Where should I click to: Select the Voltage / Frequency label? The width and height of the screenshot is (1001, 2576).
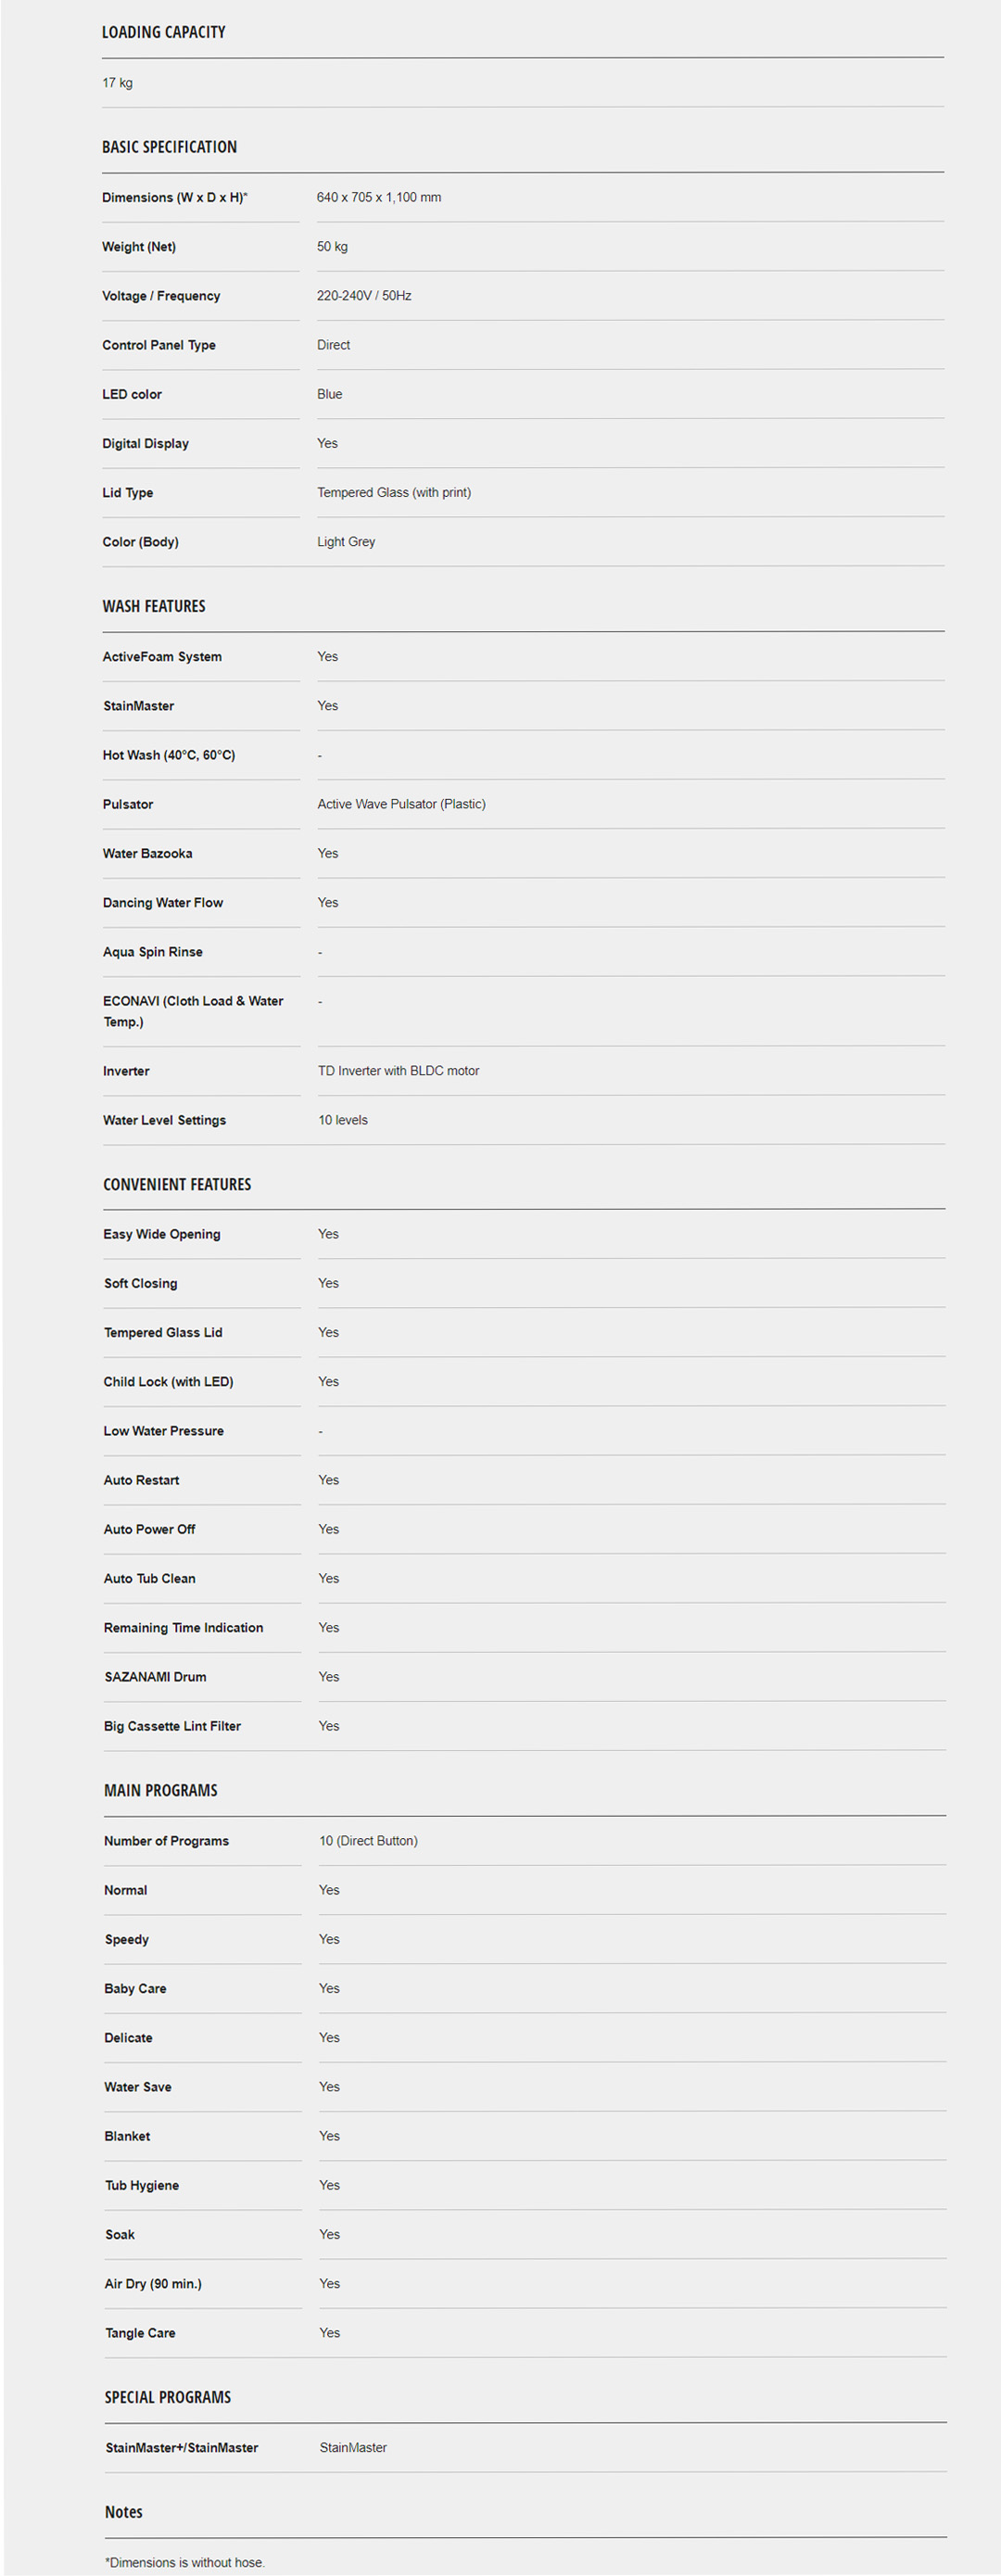pos(161,296)
